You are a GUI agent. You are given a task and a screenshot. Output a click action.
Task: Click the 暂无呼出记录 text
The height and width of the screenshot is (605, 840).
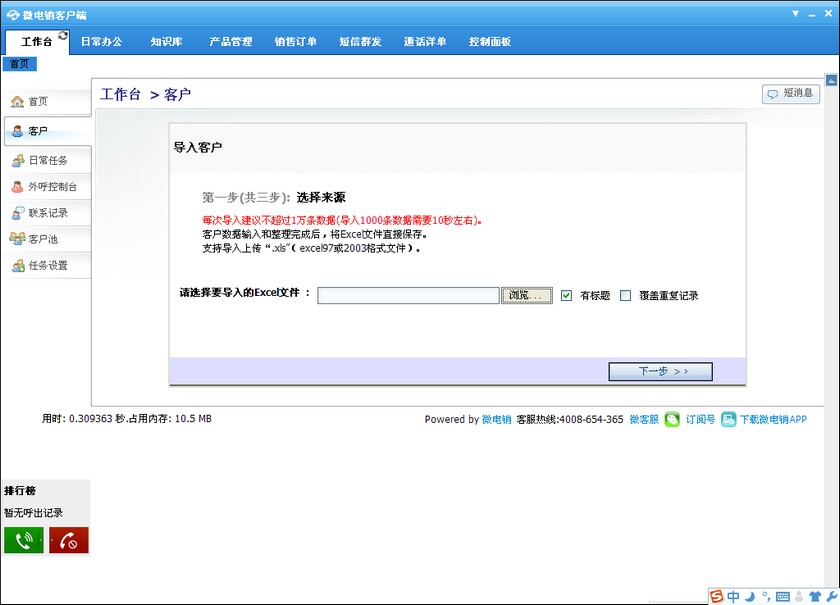click(34, 513)
